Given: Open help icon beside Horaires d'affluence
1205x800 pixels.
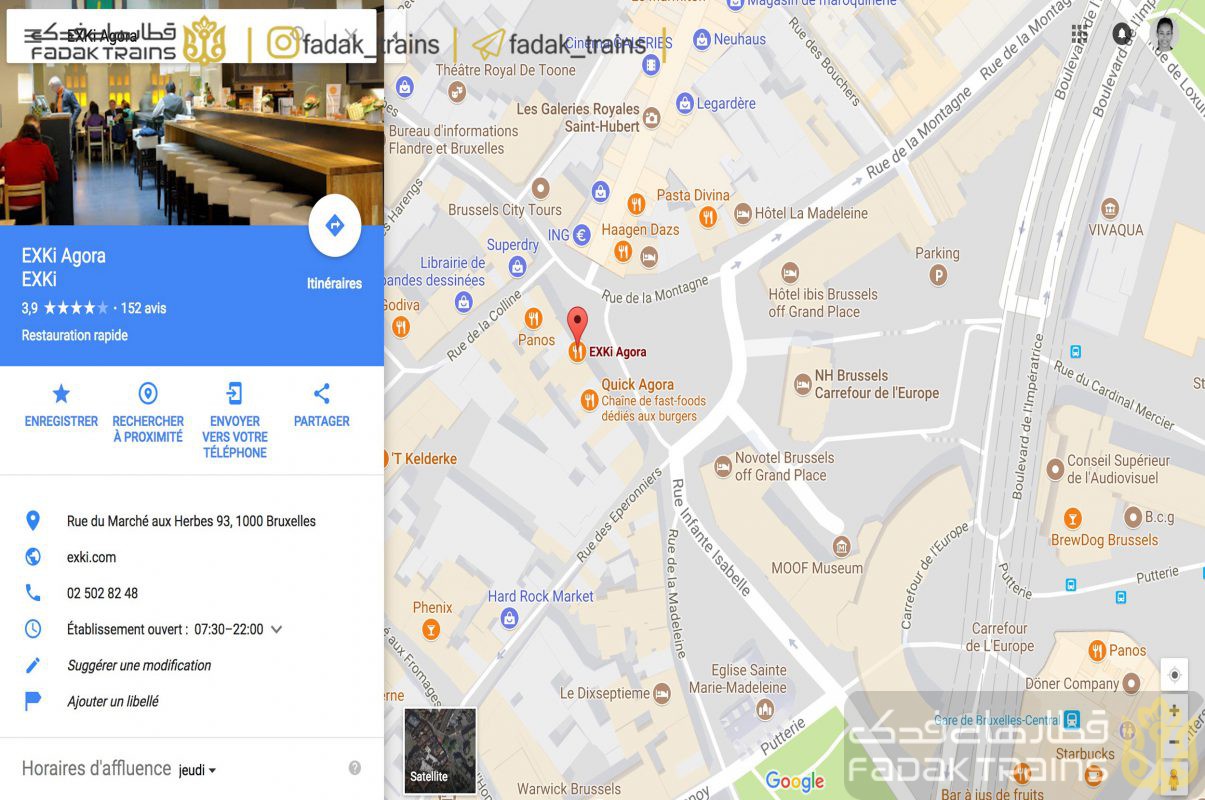Looking at the screenshot, I should 354,768.
